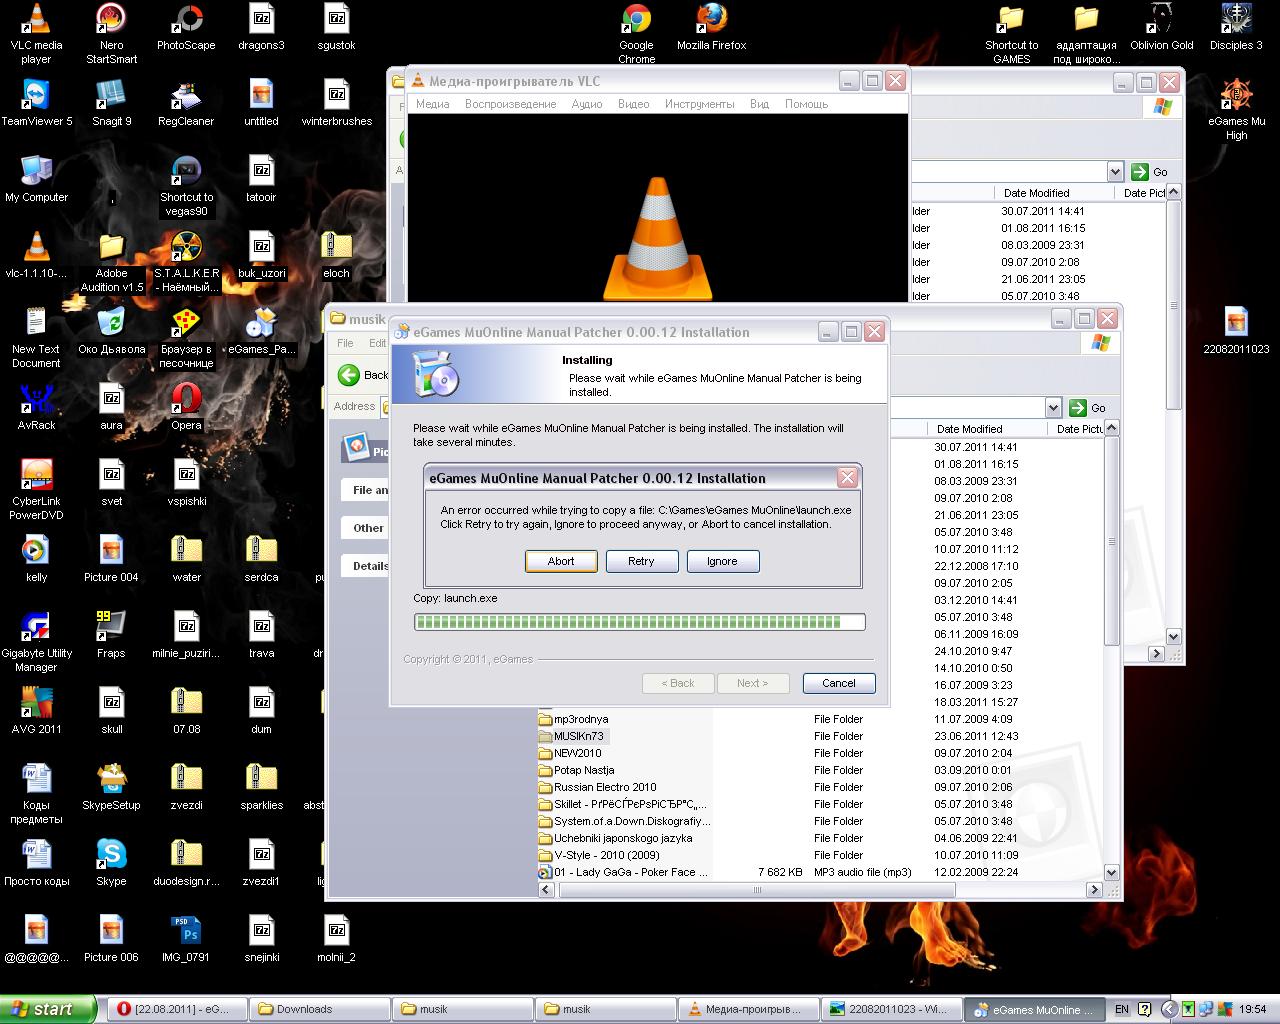
Task: Open Oblivion Gold desktop icon
Action: (x=1161, y=27)
